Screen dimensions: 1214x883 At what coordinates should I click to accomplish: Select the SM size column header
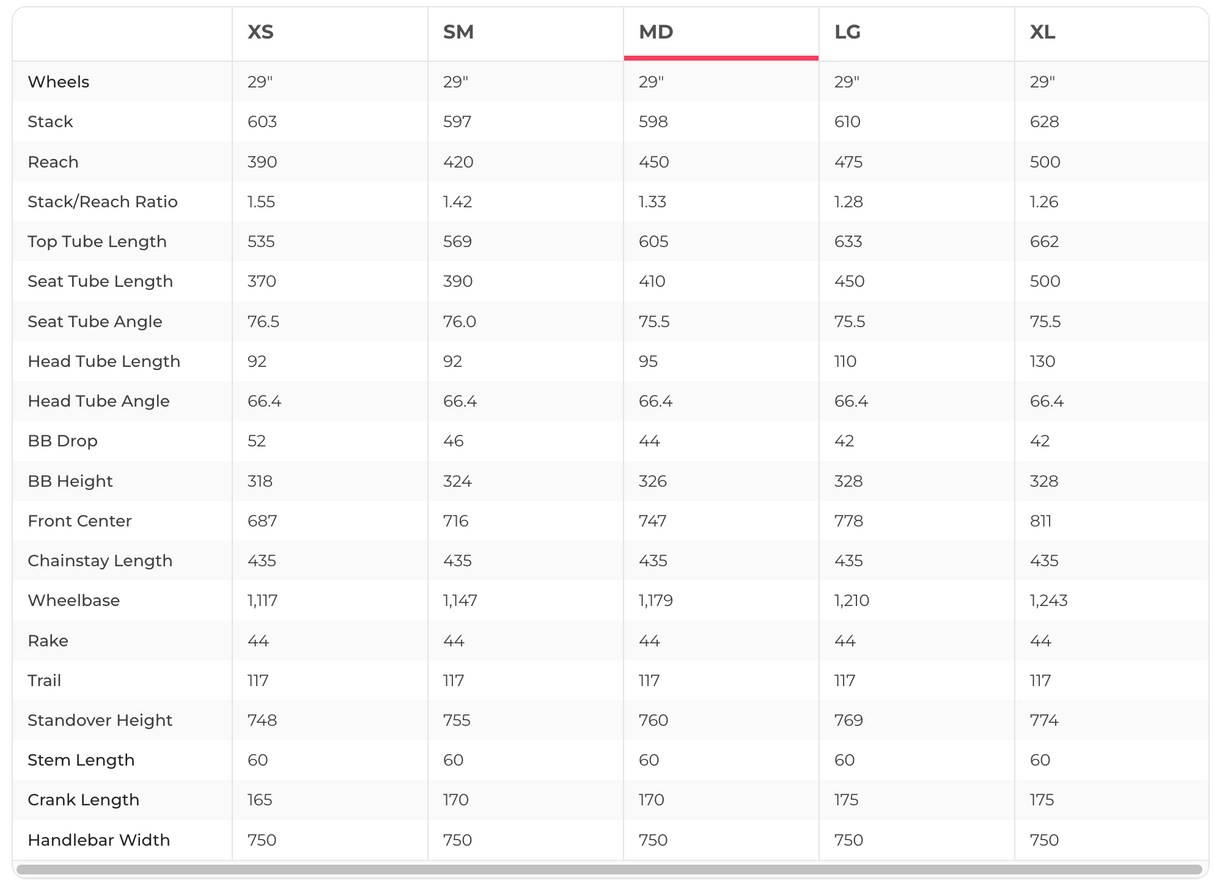click(458, 32)
